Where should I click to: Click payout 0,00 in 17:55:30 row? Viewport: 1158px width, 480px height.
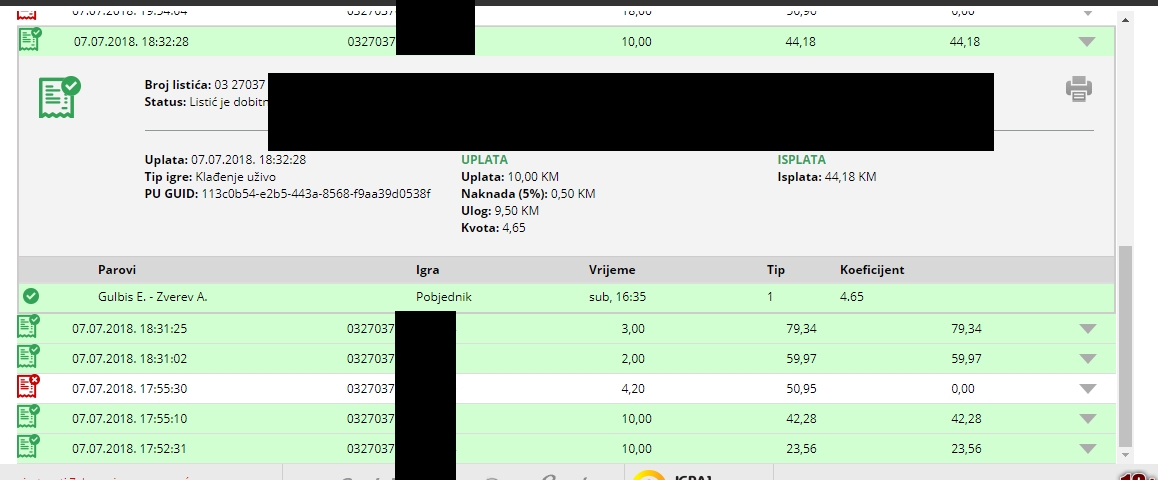(x=963, y=388)
